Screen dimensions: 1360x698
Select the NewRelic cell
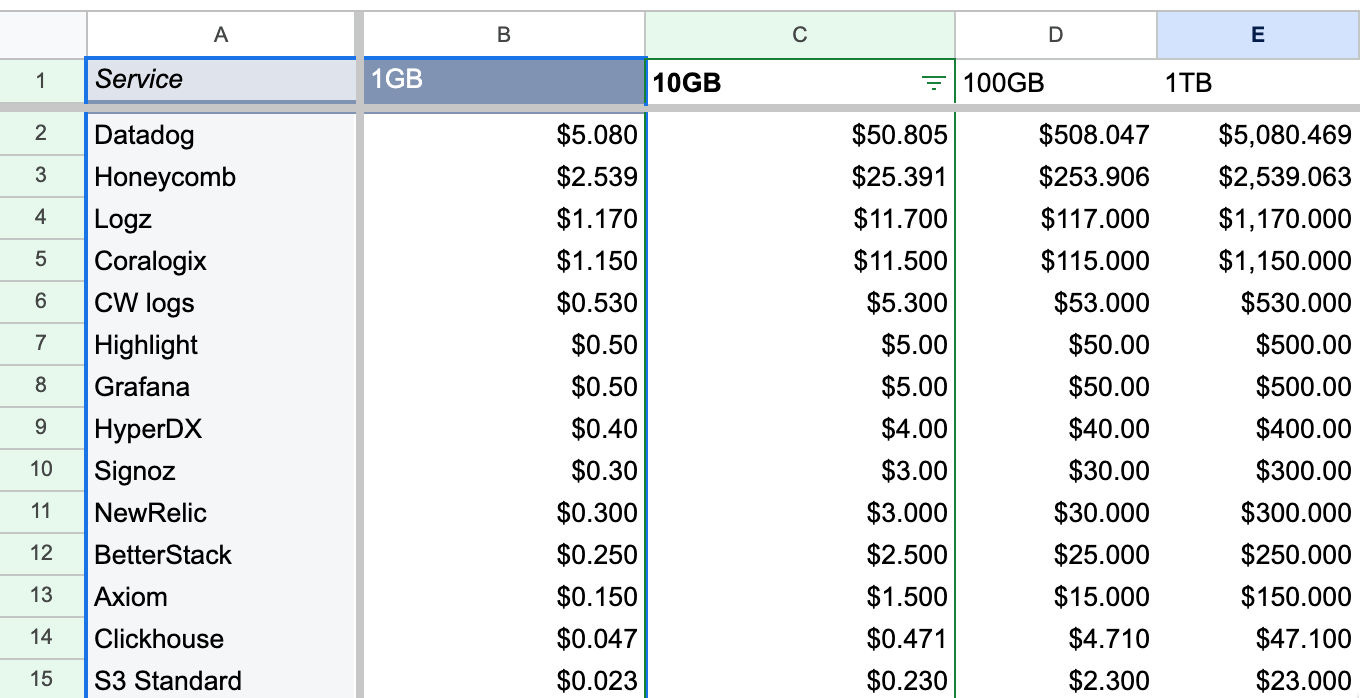221,512
